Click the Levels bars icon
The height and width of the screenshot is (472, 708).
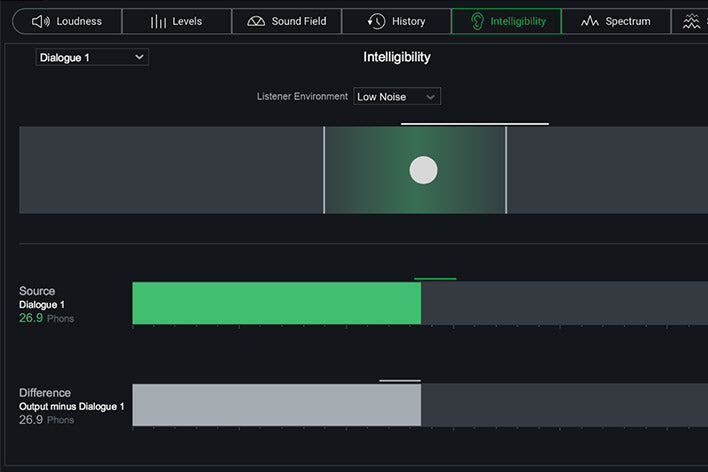[158, 21]
